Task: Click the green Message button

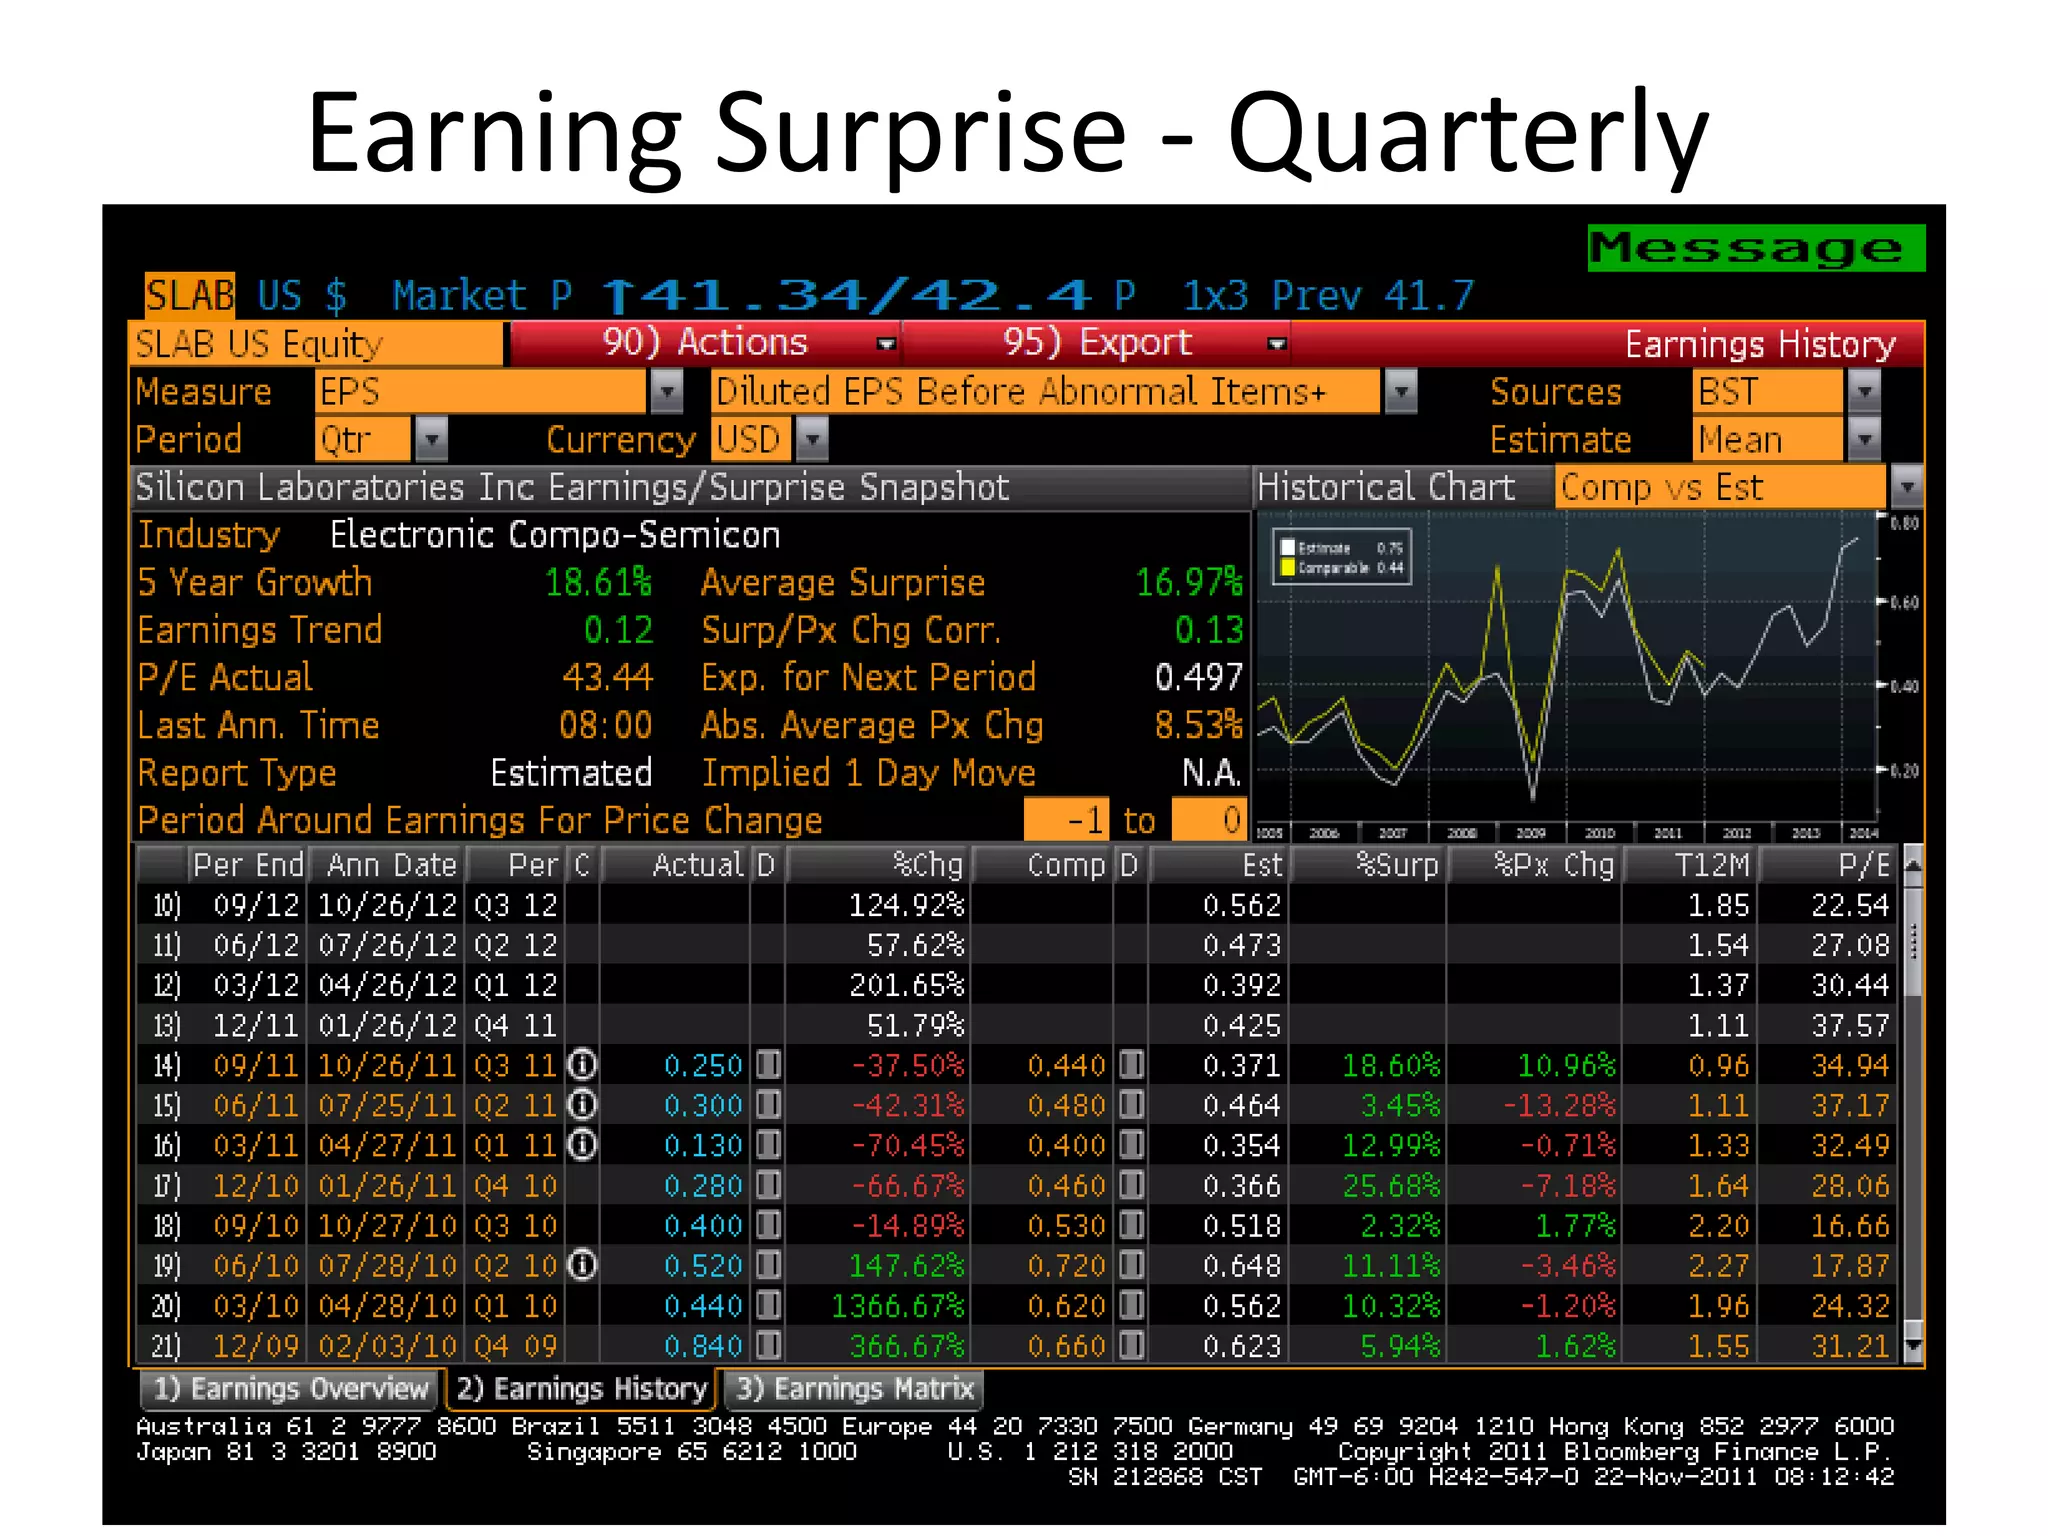Action: click(1756, 248)
